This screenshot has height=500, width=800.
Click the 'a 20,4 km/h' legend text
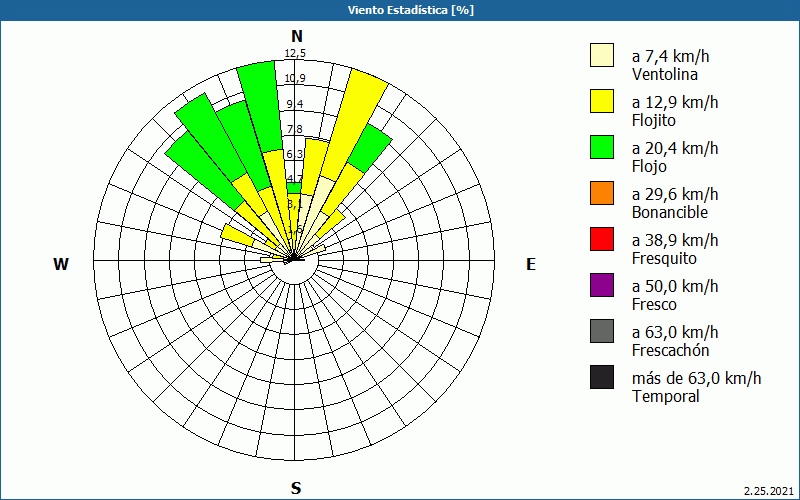click(675, 148)
